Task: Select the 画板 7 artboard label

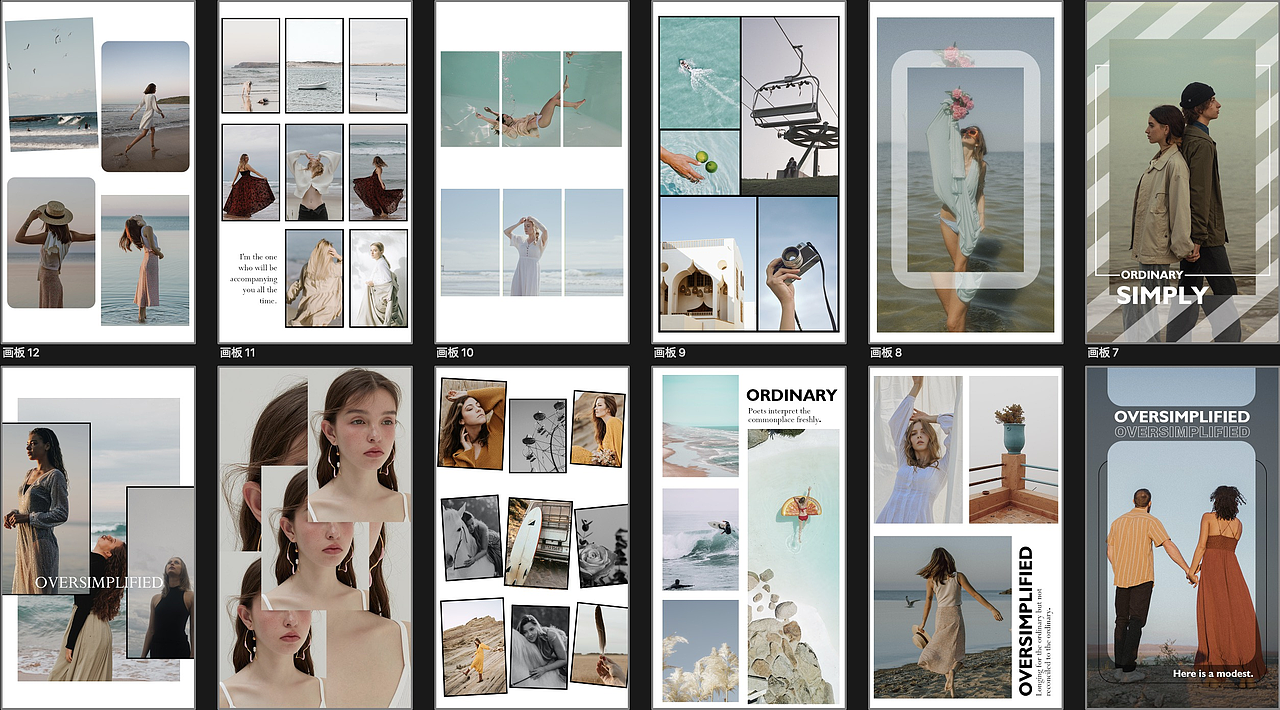Action: pyautogui.click(x=1104, y=352)
